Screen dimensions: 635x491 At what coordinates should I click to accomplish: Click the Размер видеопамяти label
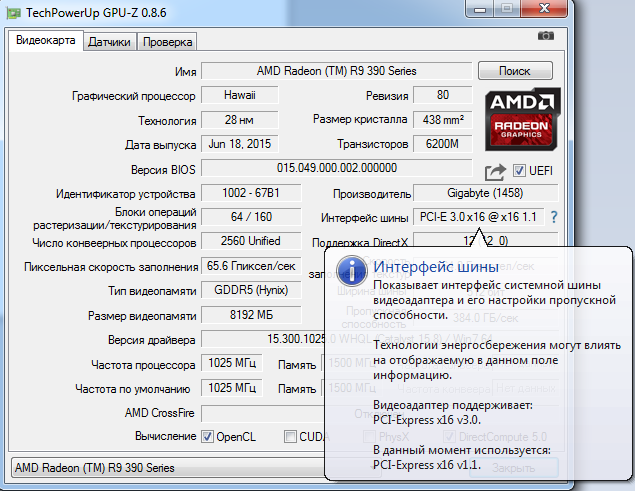[142, 316]
